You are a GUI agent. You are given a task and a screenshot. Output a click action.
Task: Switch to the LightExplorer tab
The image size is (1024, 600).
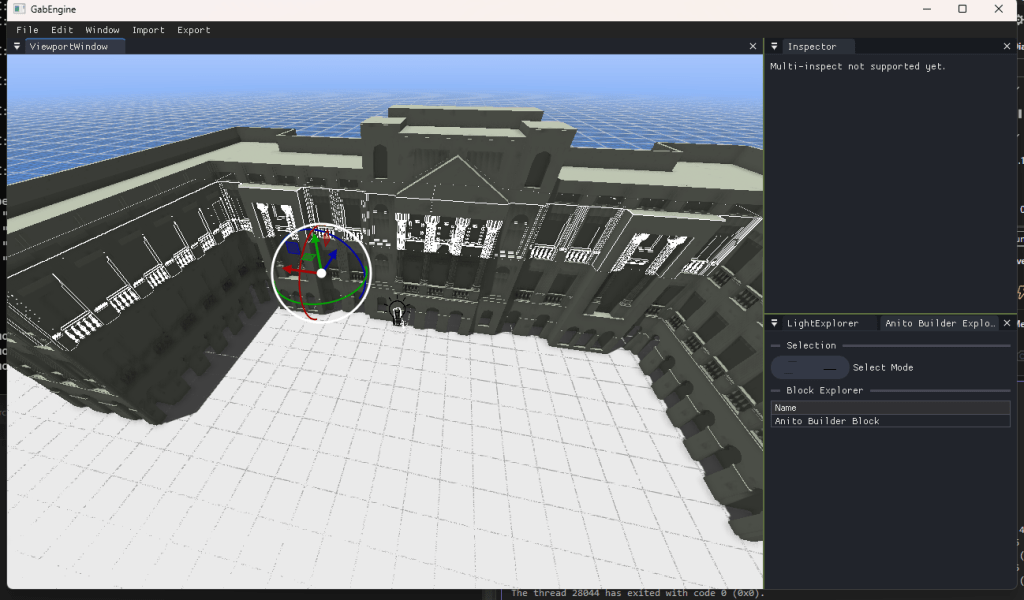(x=822, y=323)
